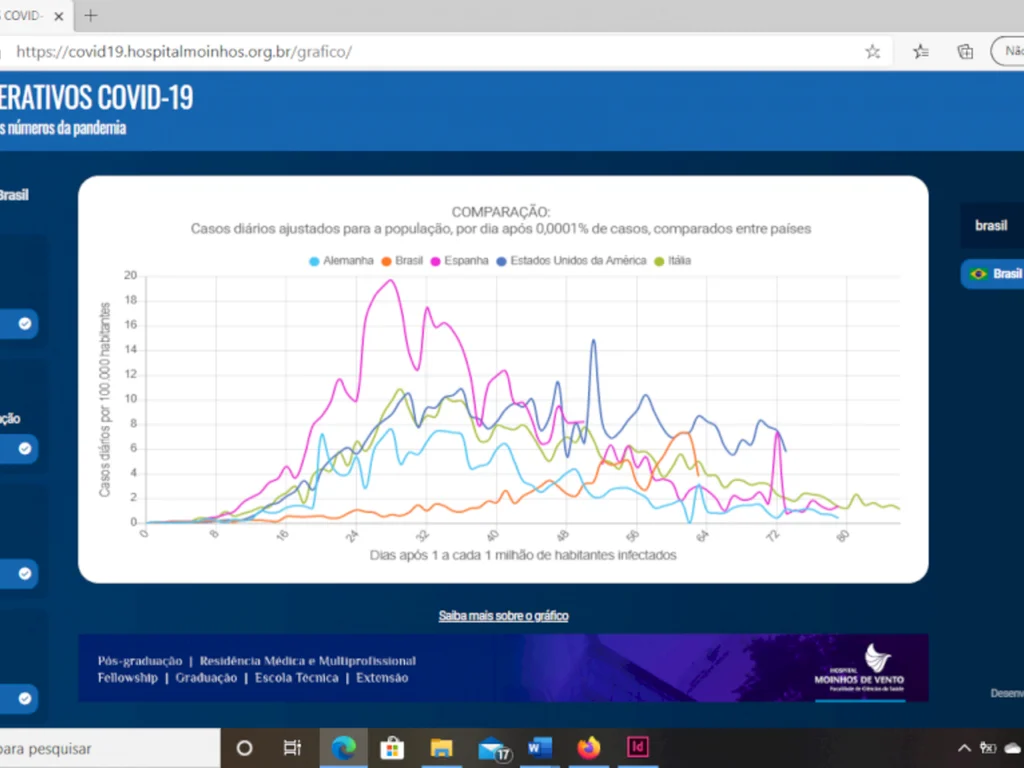Follow the 'Saiba mais sobre o gráfico' link
This screenshot has height=768, width=1024.
tap(503, 615)
